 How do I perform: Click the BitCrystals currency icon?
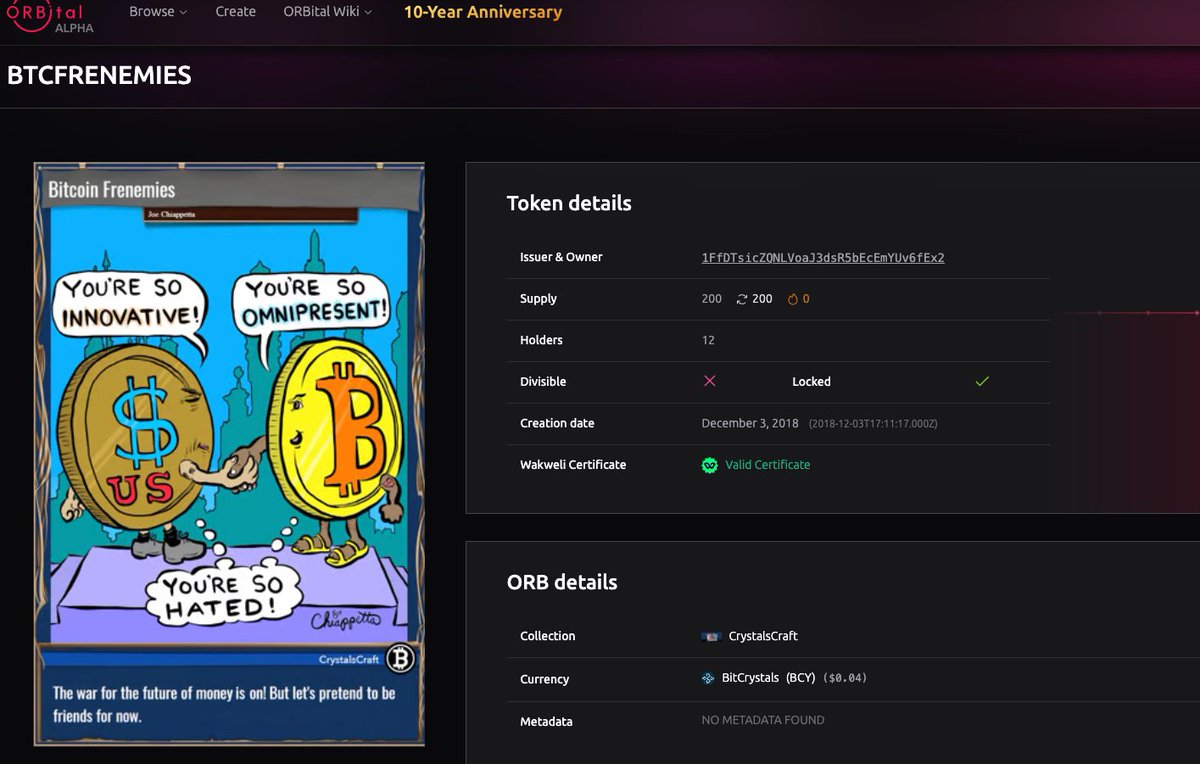coord(709,679)
